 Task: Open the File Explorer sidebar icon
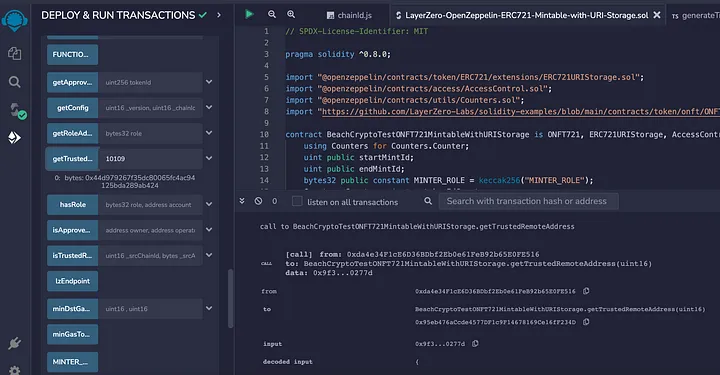click(x=14, y=54)
